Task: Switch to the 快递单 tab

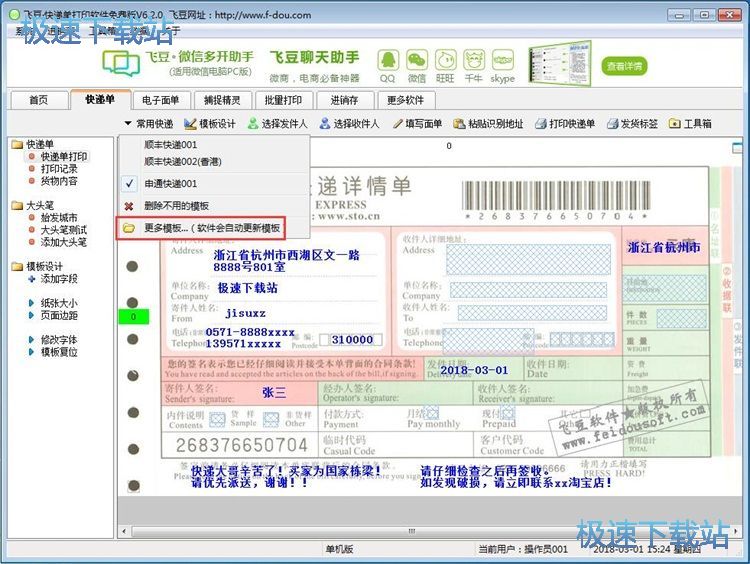Action: (x=100, y=100)
